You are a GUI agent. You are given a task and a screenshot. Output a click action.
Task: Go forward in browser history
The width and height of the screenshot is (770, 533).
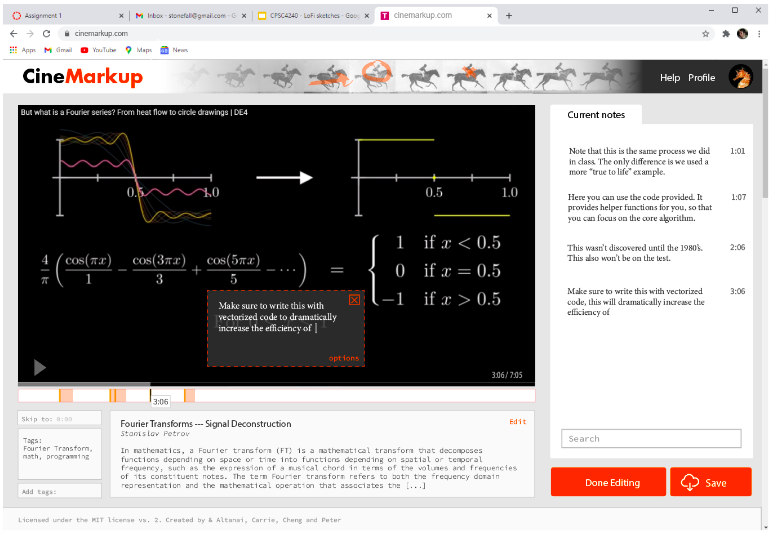[30, 33]
